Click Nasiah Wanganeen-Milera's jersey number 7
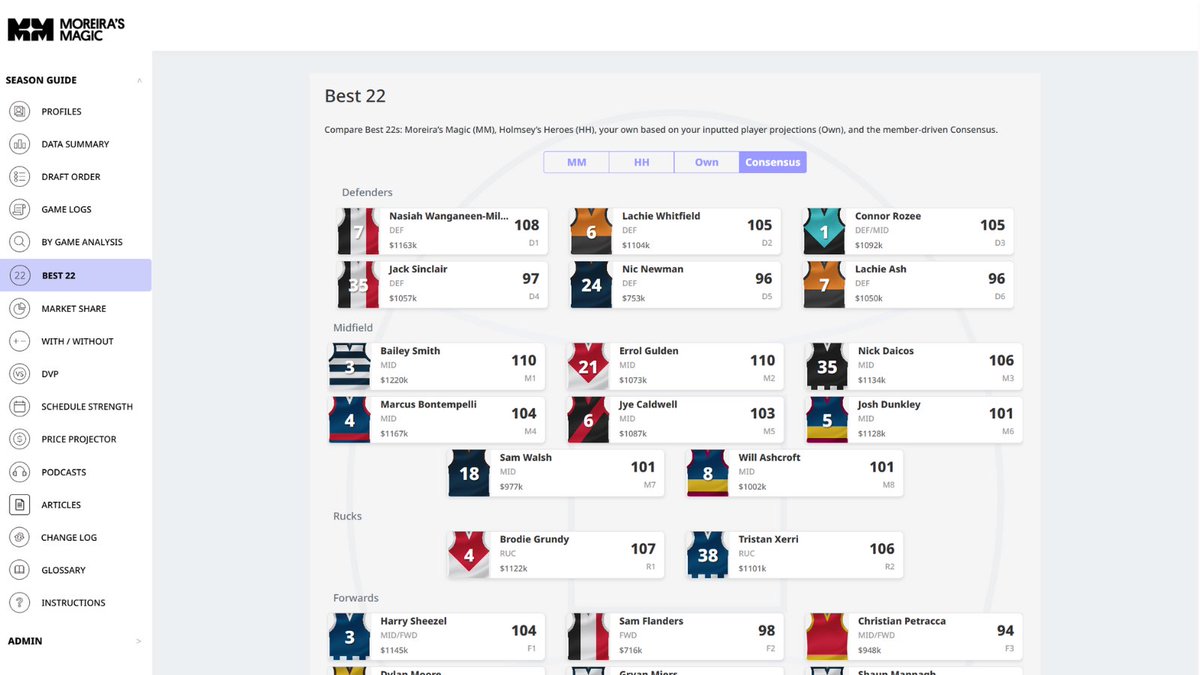 (359, 232)
